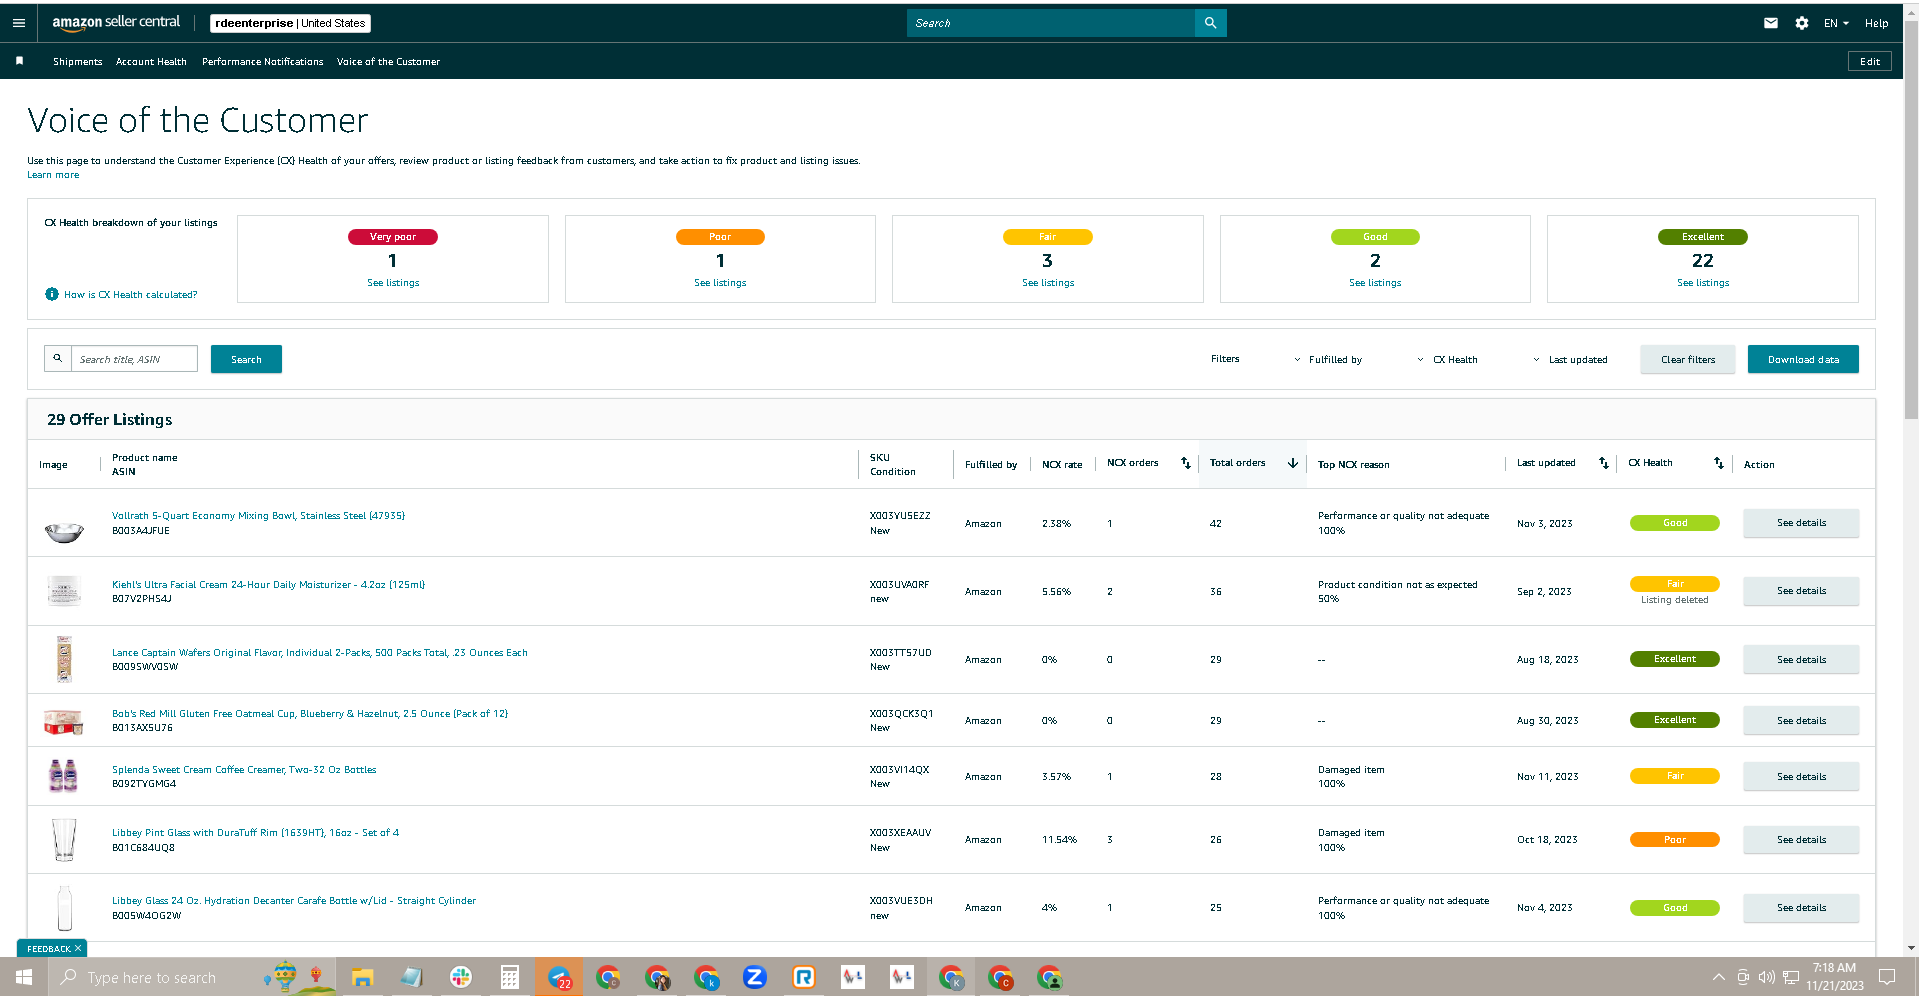Click the bookmark icon in favorites bar
This screenshot has width=1919, height=996.
(x=19, y=61)
